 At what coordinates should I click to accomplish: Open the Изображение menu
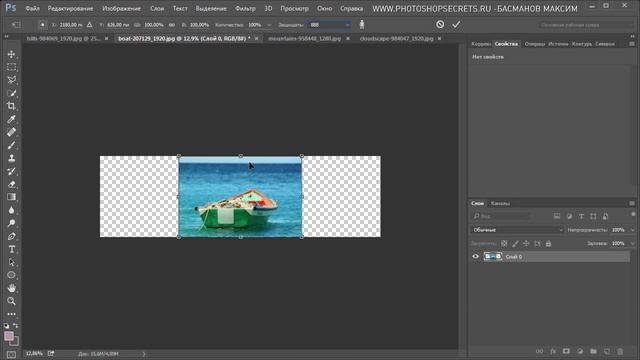121,9
